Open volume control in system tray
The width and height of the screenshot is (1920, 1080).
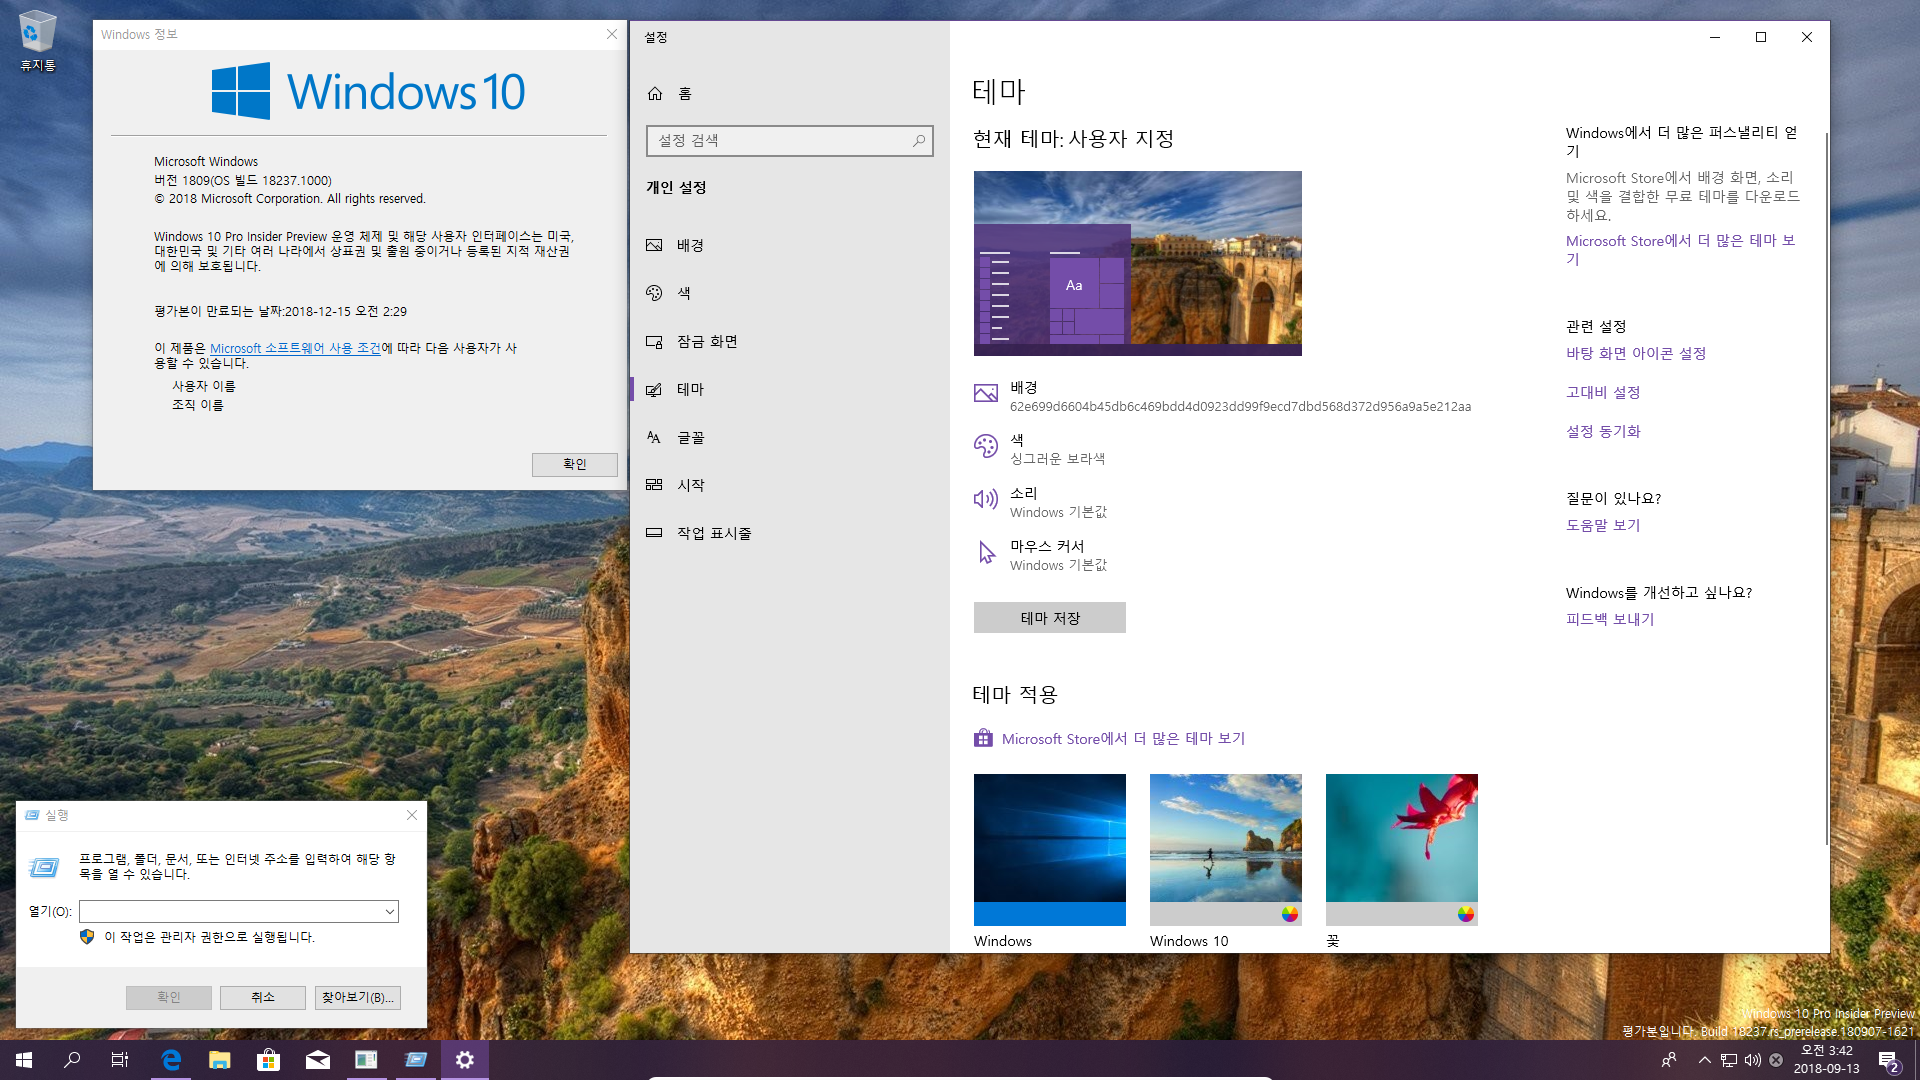(1753, 1060)
